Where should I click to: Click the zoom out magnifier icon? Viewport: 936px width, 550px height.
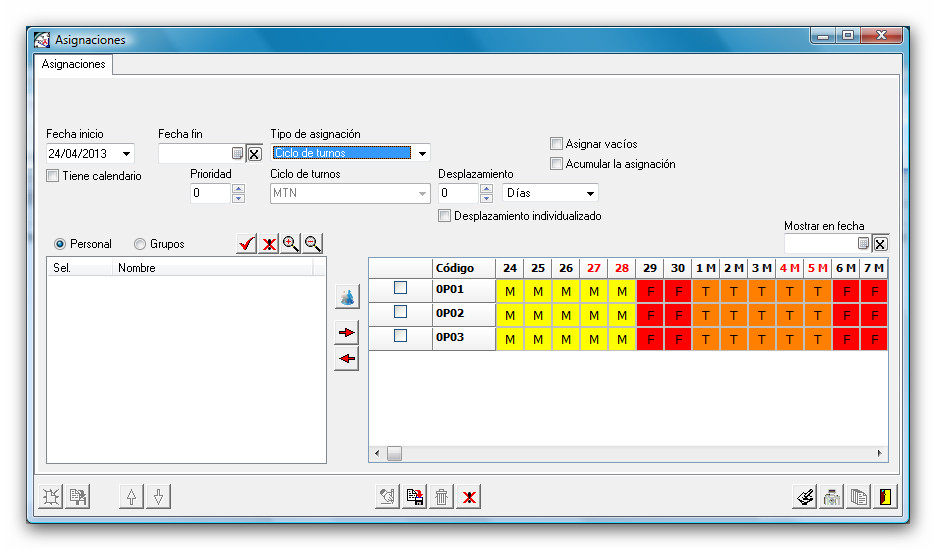tap(313, 244)
